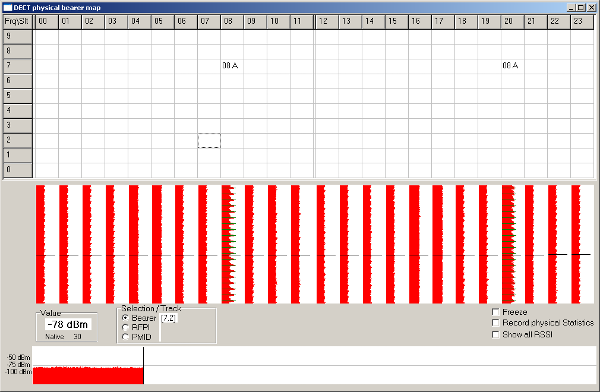Viewport: 600px width, 392px height.
Task: Click frequency row header 3
Action: pos(18,126)
